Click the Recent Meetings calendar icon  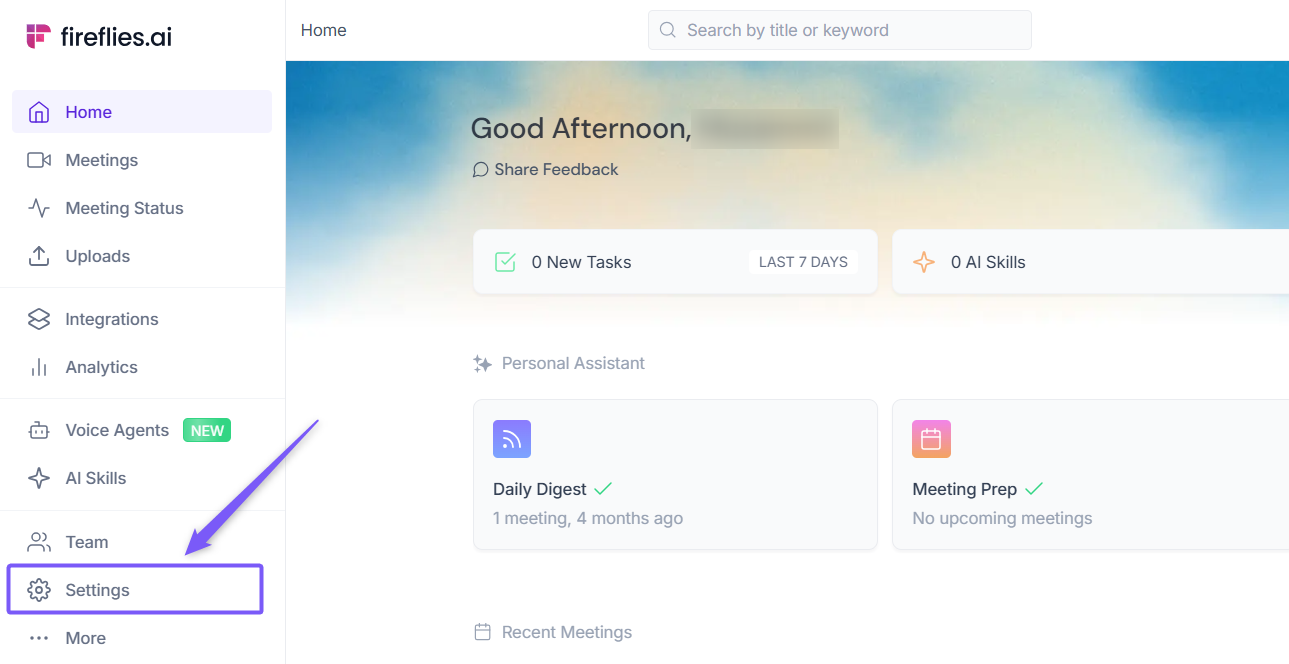pos(482,632)
